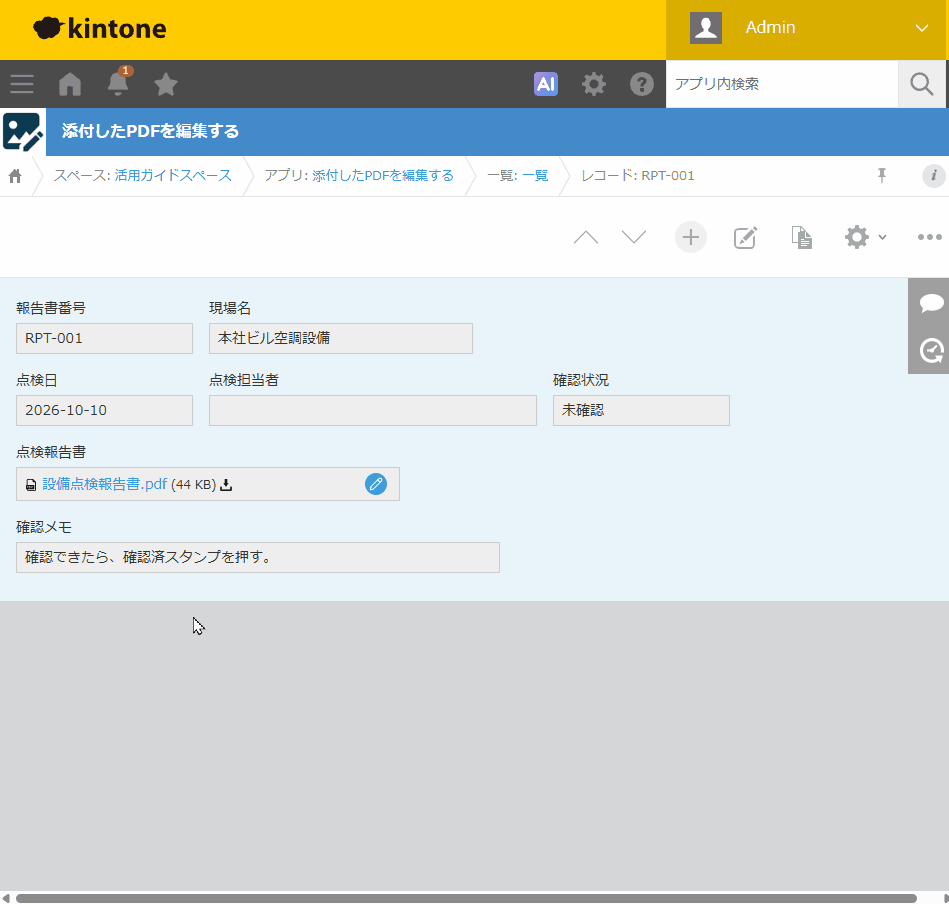Image resolution: width=949 pixels, height=904 pixels.
Task: Go to next record arrow
Action: click(634, 237)
